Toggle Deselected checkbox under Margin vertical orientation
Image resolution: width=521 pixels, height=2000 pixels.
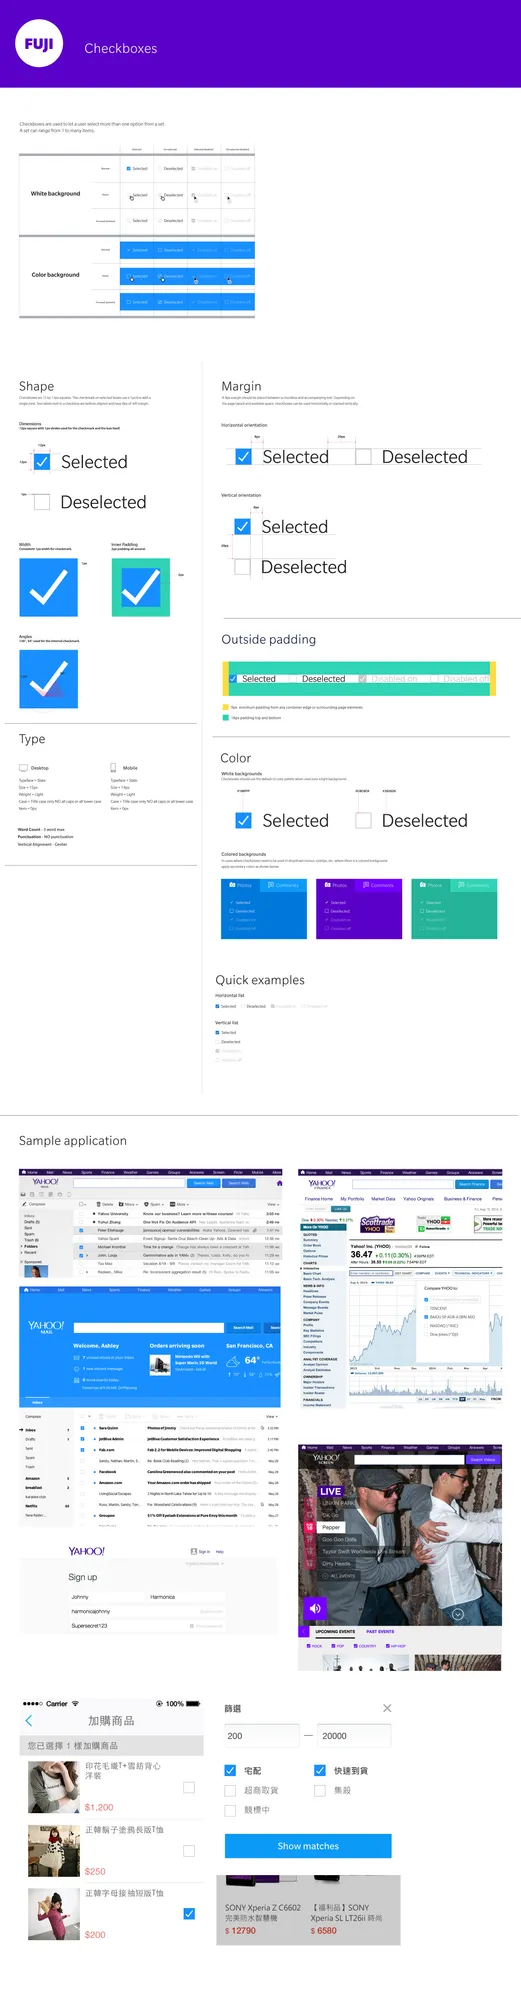tap(242, 567)
